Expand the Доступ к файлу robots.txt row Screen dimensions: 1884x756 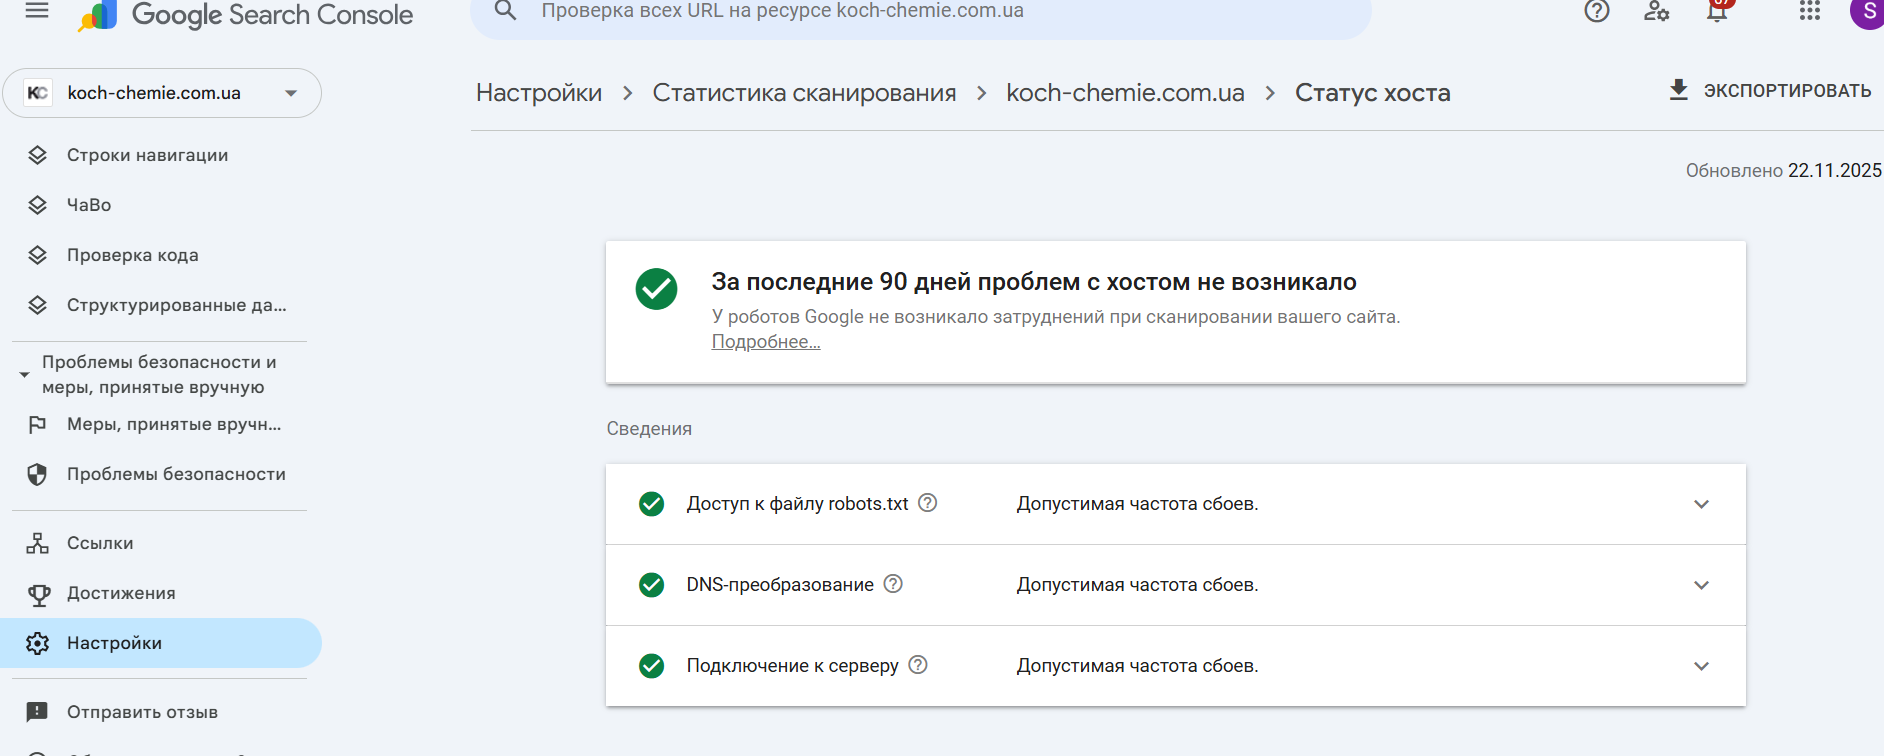(x=1701, y=504)
